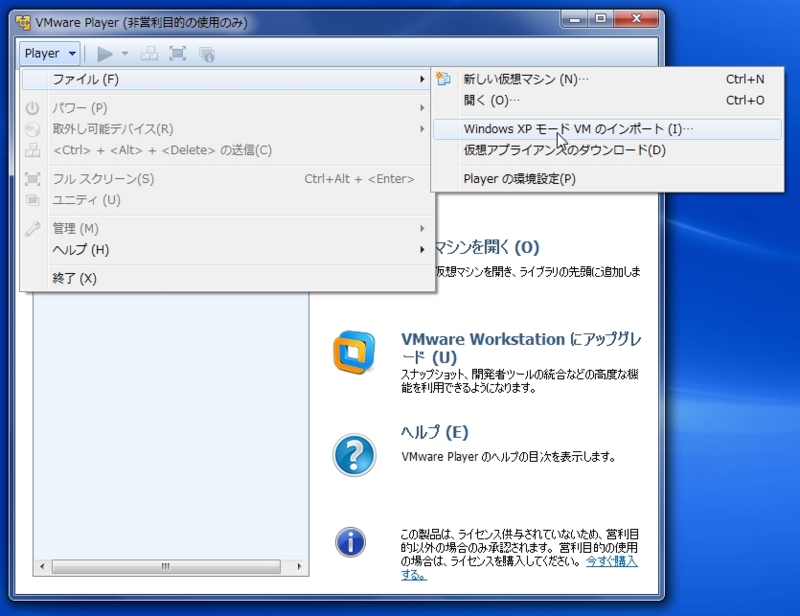Viewport: 800px width, 616px height.
Task: Start the virtual machine with the Play icon
Action: 104,54
